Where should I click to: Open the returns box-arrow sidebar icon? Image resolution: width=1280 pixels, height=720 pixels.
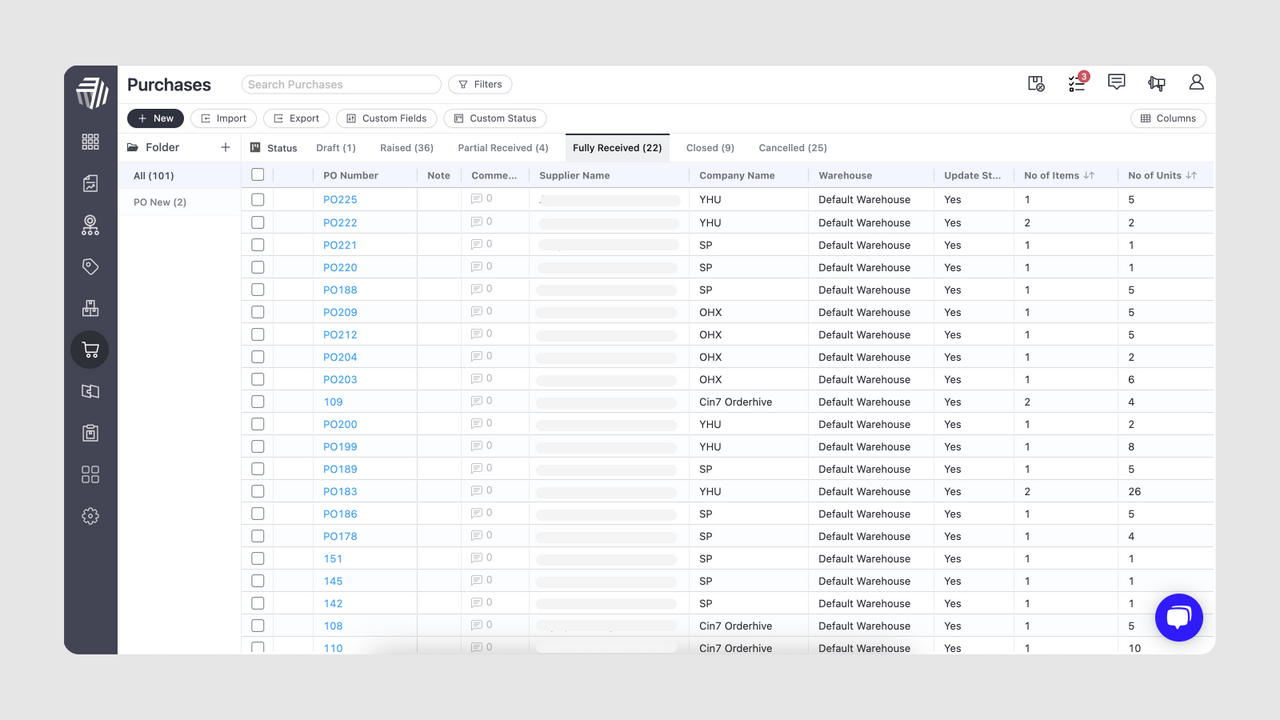(x=90, y=392)
